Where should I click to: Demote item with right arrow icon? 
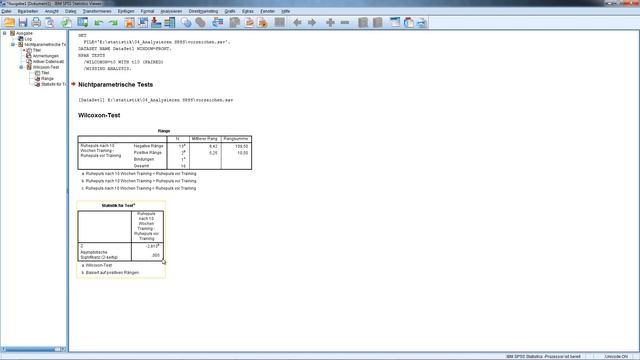point(312,22)
